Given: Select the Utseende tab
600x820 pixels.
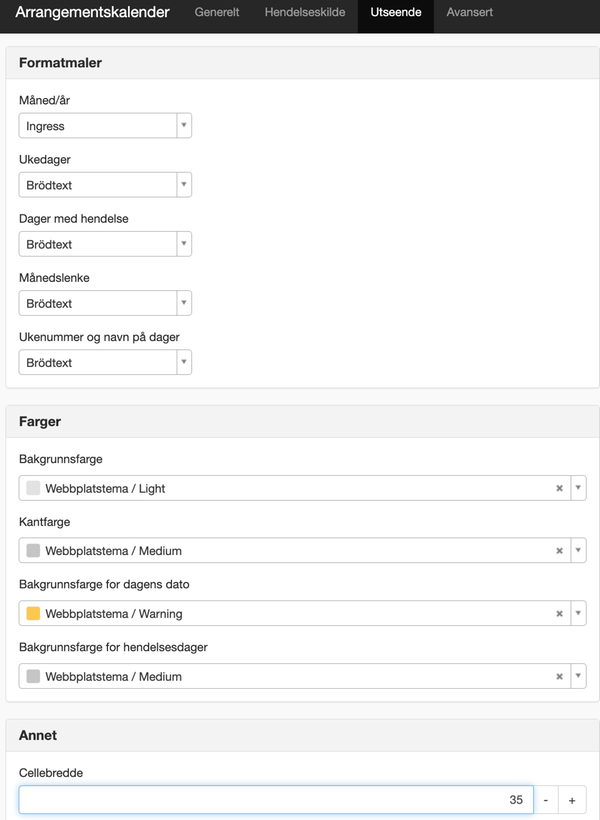Looking at the screenshot, I should click(x=395, y=12).
